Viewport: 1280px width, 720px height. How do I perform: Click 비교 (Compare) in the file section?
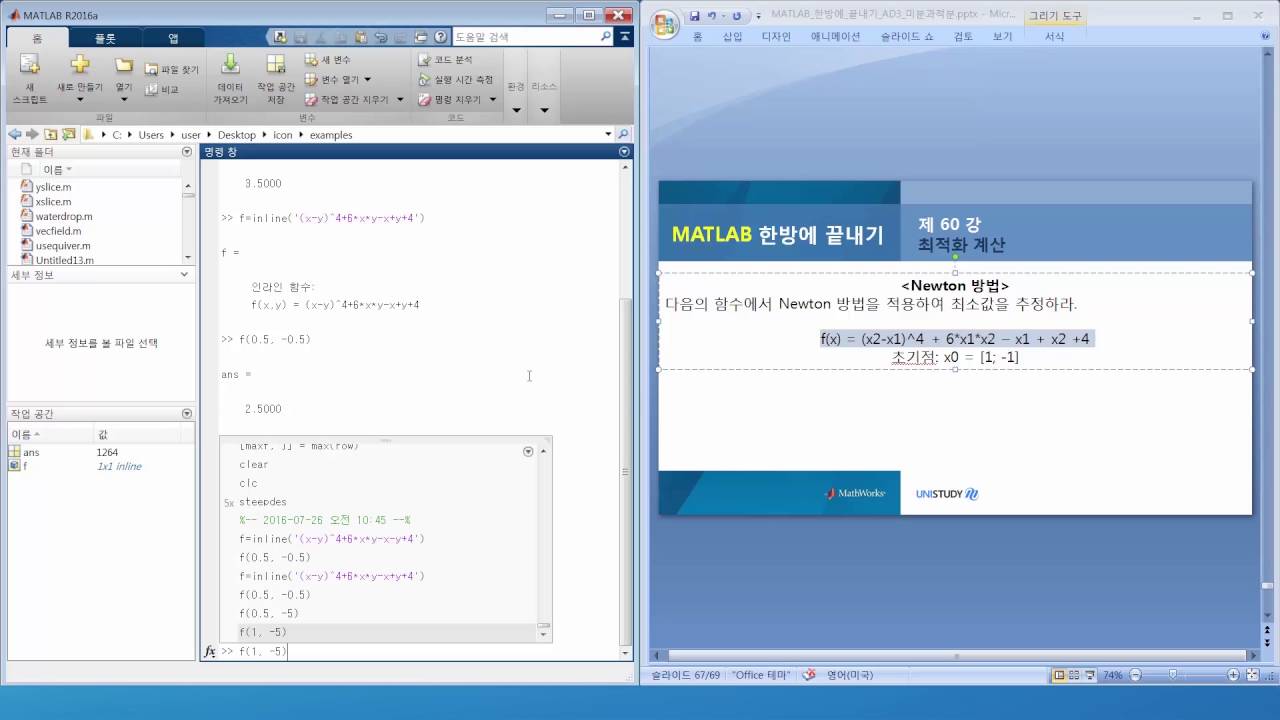coord(162,89)
